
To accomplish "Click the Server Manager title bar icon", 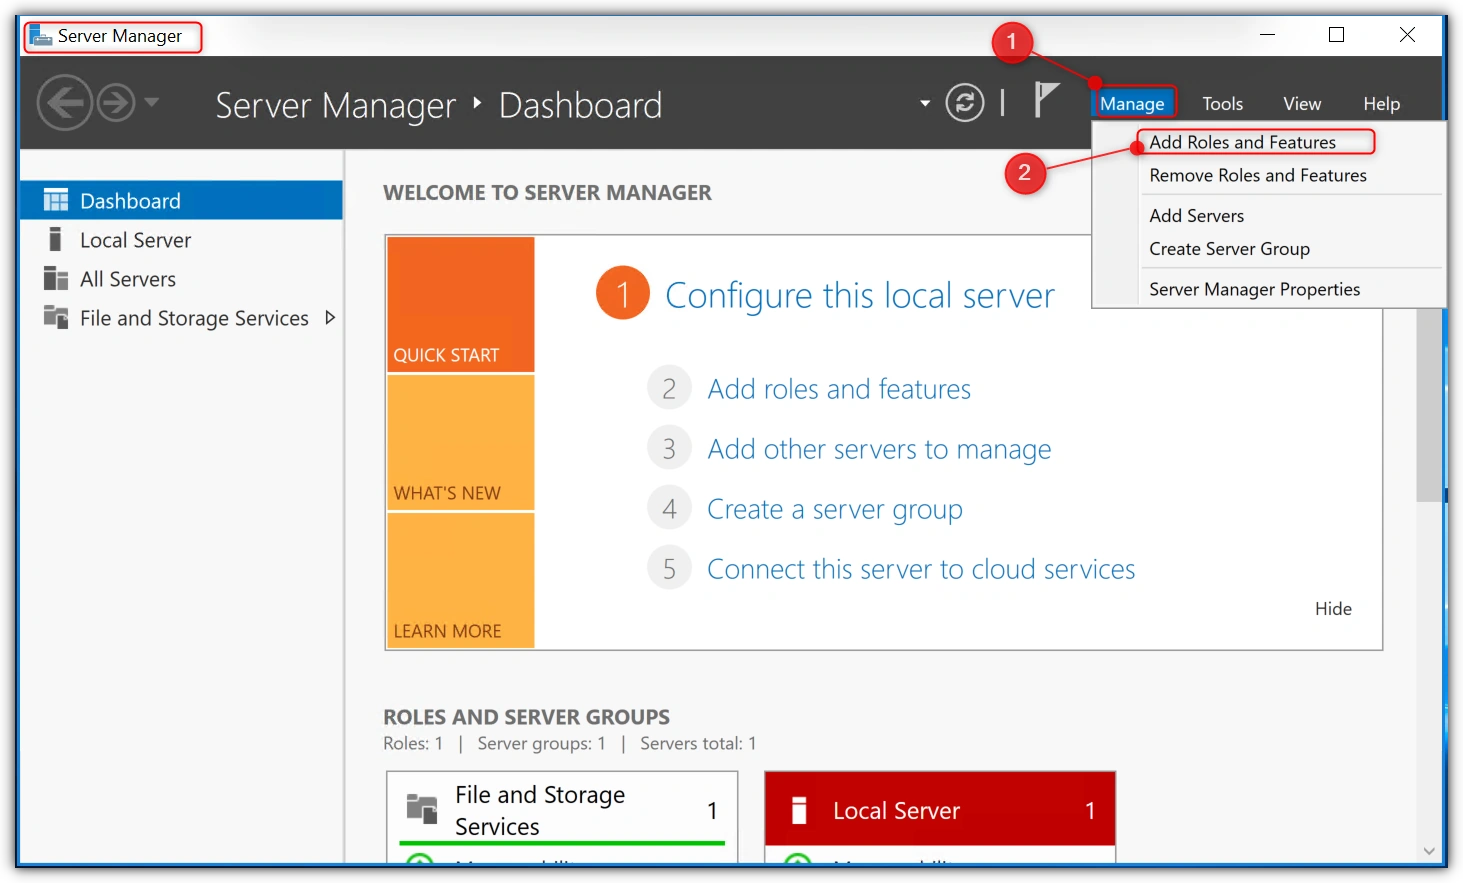I will point(40,36).
